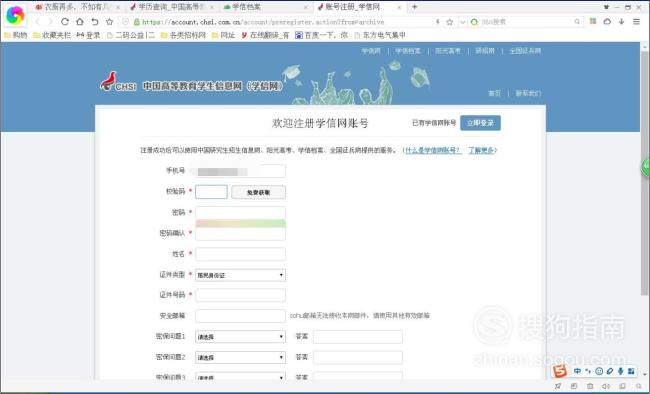Open the browser home page icon
Image resolution: width=650 pixels, height=394 pixels.
click(80, 22)
